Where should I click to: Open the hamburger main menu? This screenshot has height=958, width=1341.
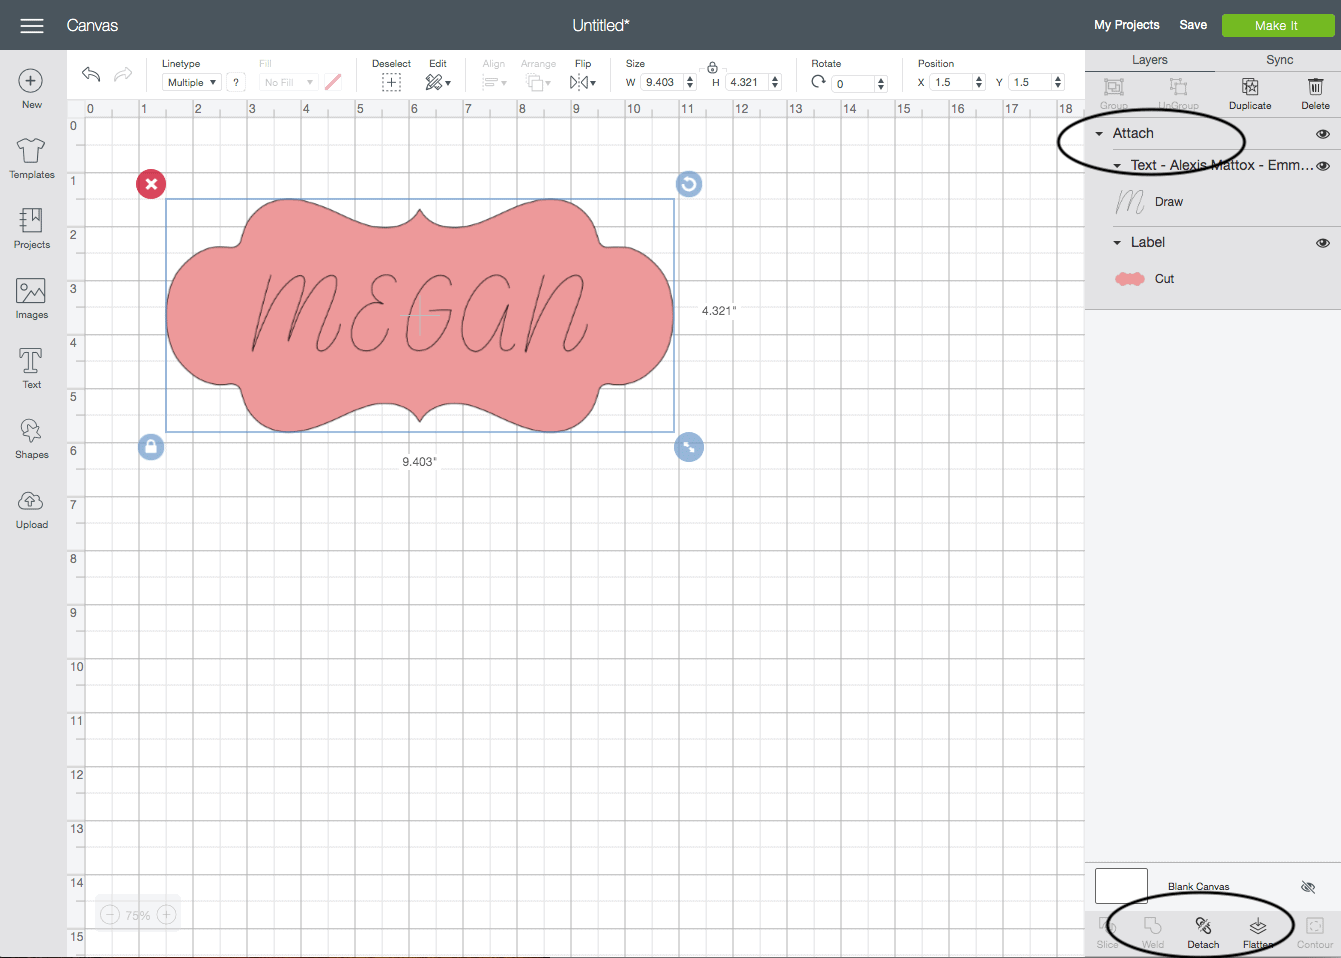32,25
